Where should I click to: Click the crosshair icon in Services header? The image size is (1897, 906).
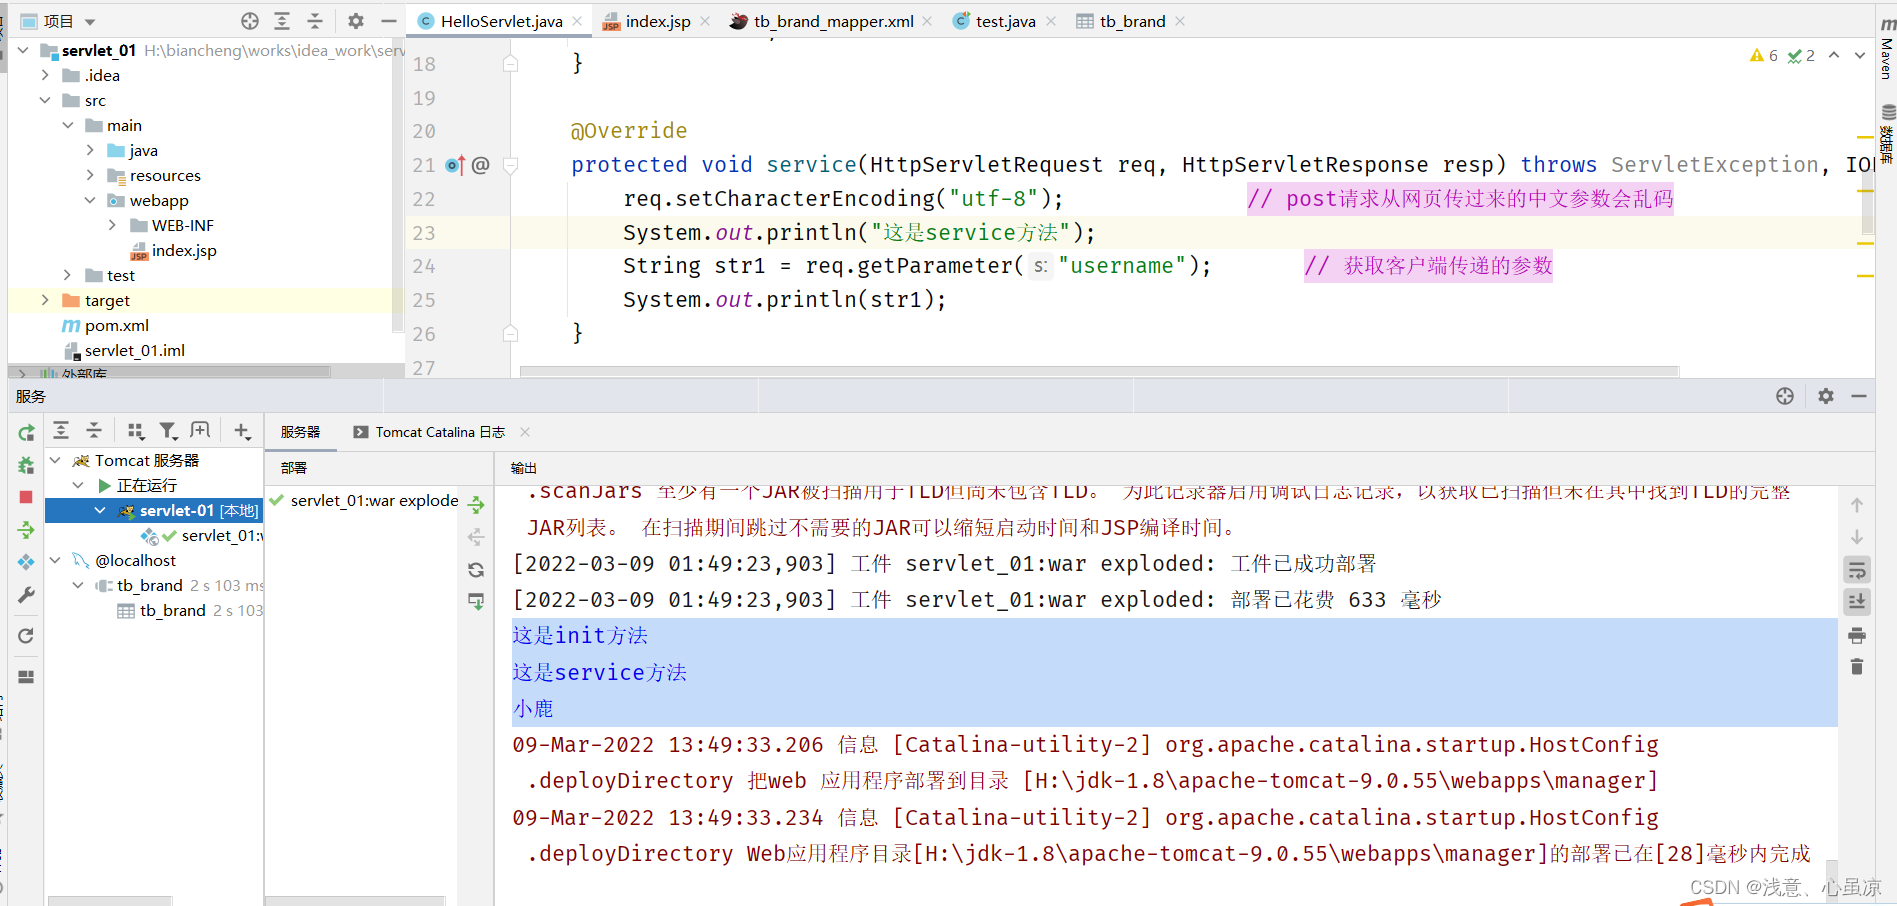(1785, 396)
